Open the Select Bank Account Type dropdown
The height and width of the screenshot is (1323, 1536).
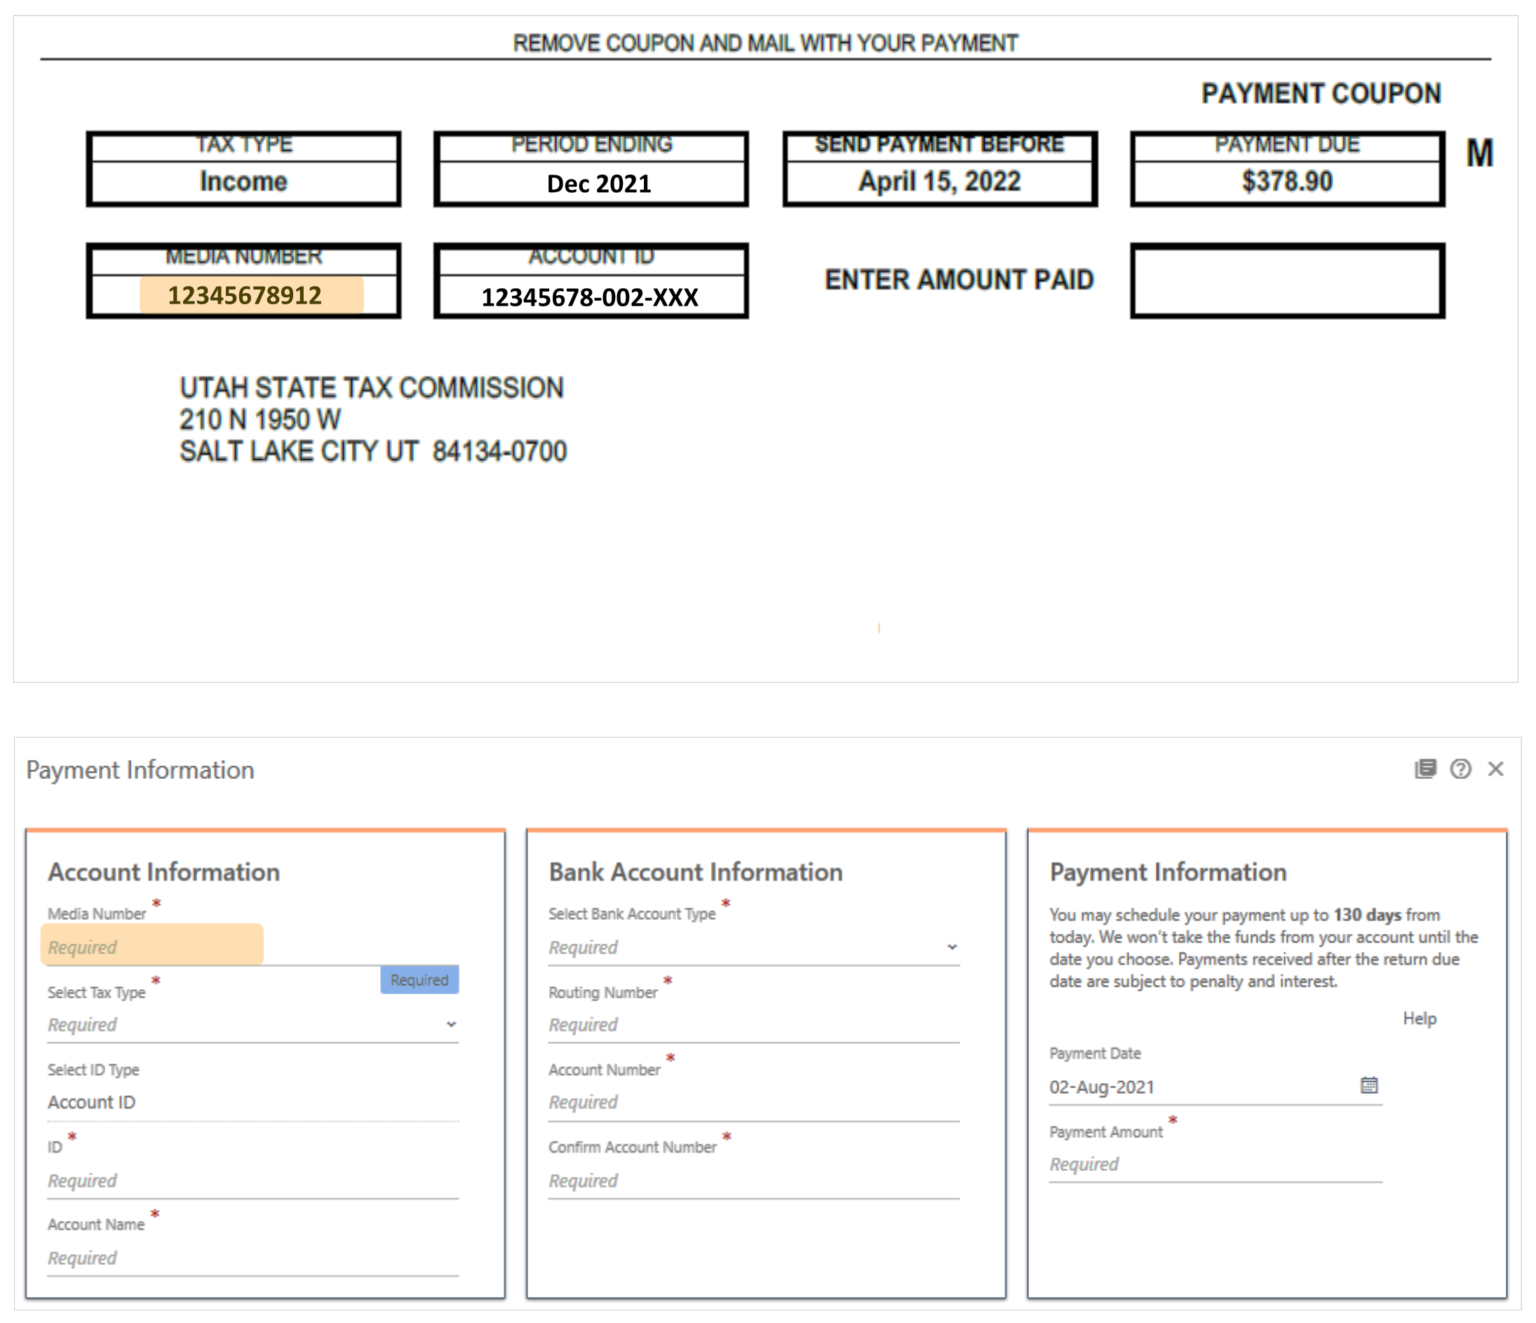click(951, 947)
